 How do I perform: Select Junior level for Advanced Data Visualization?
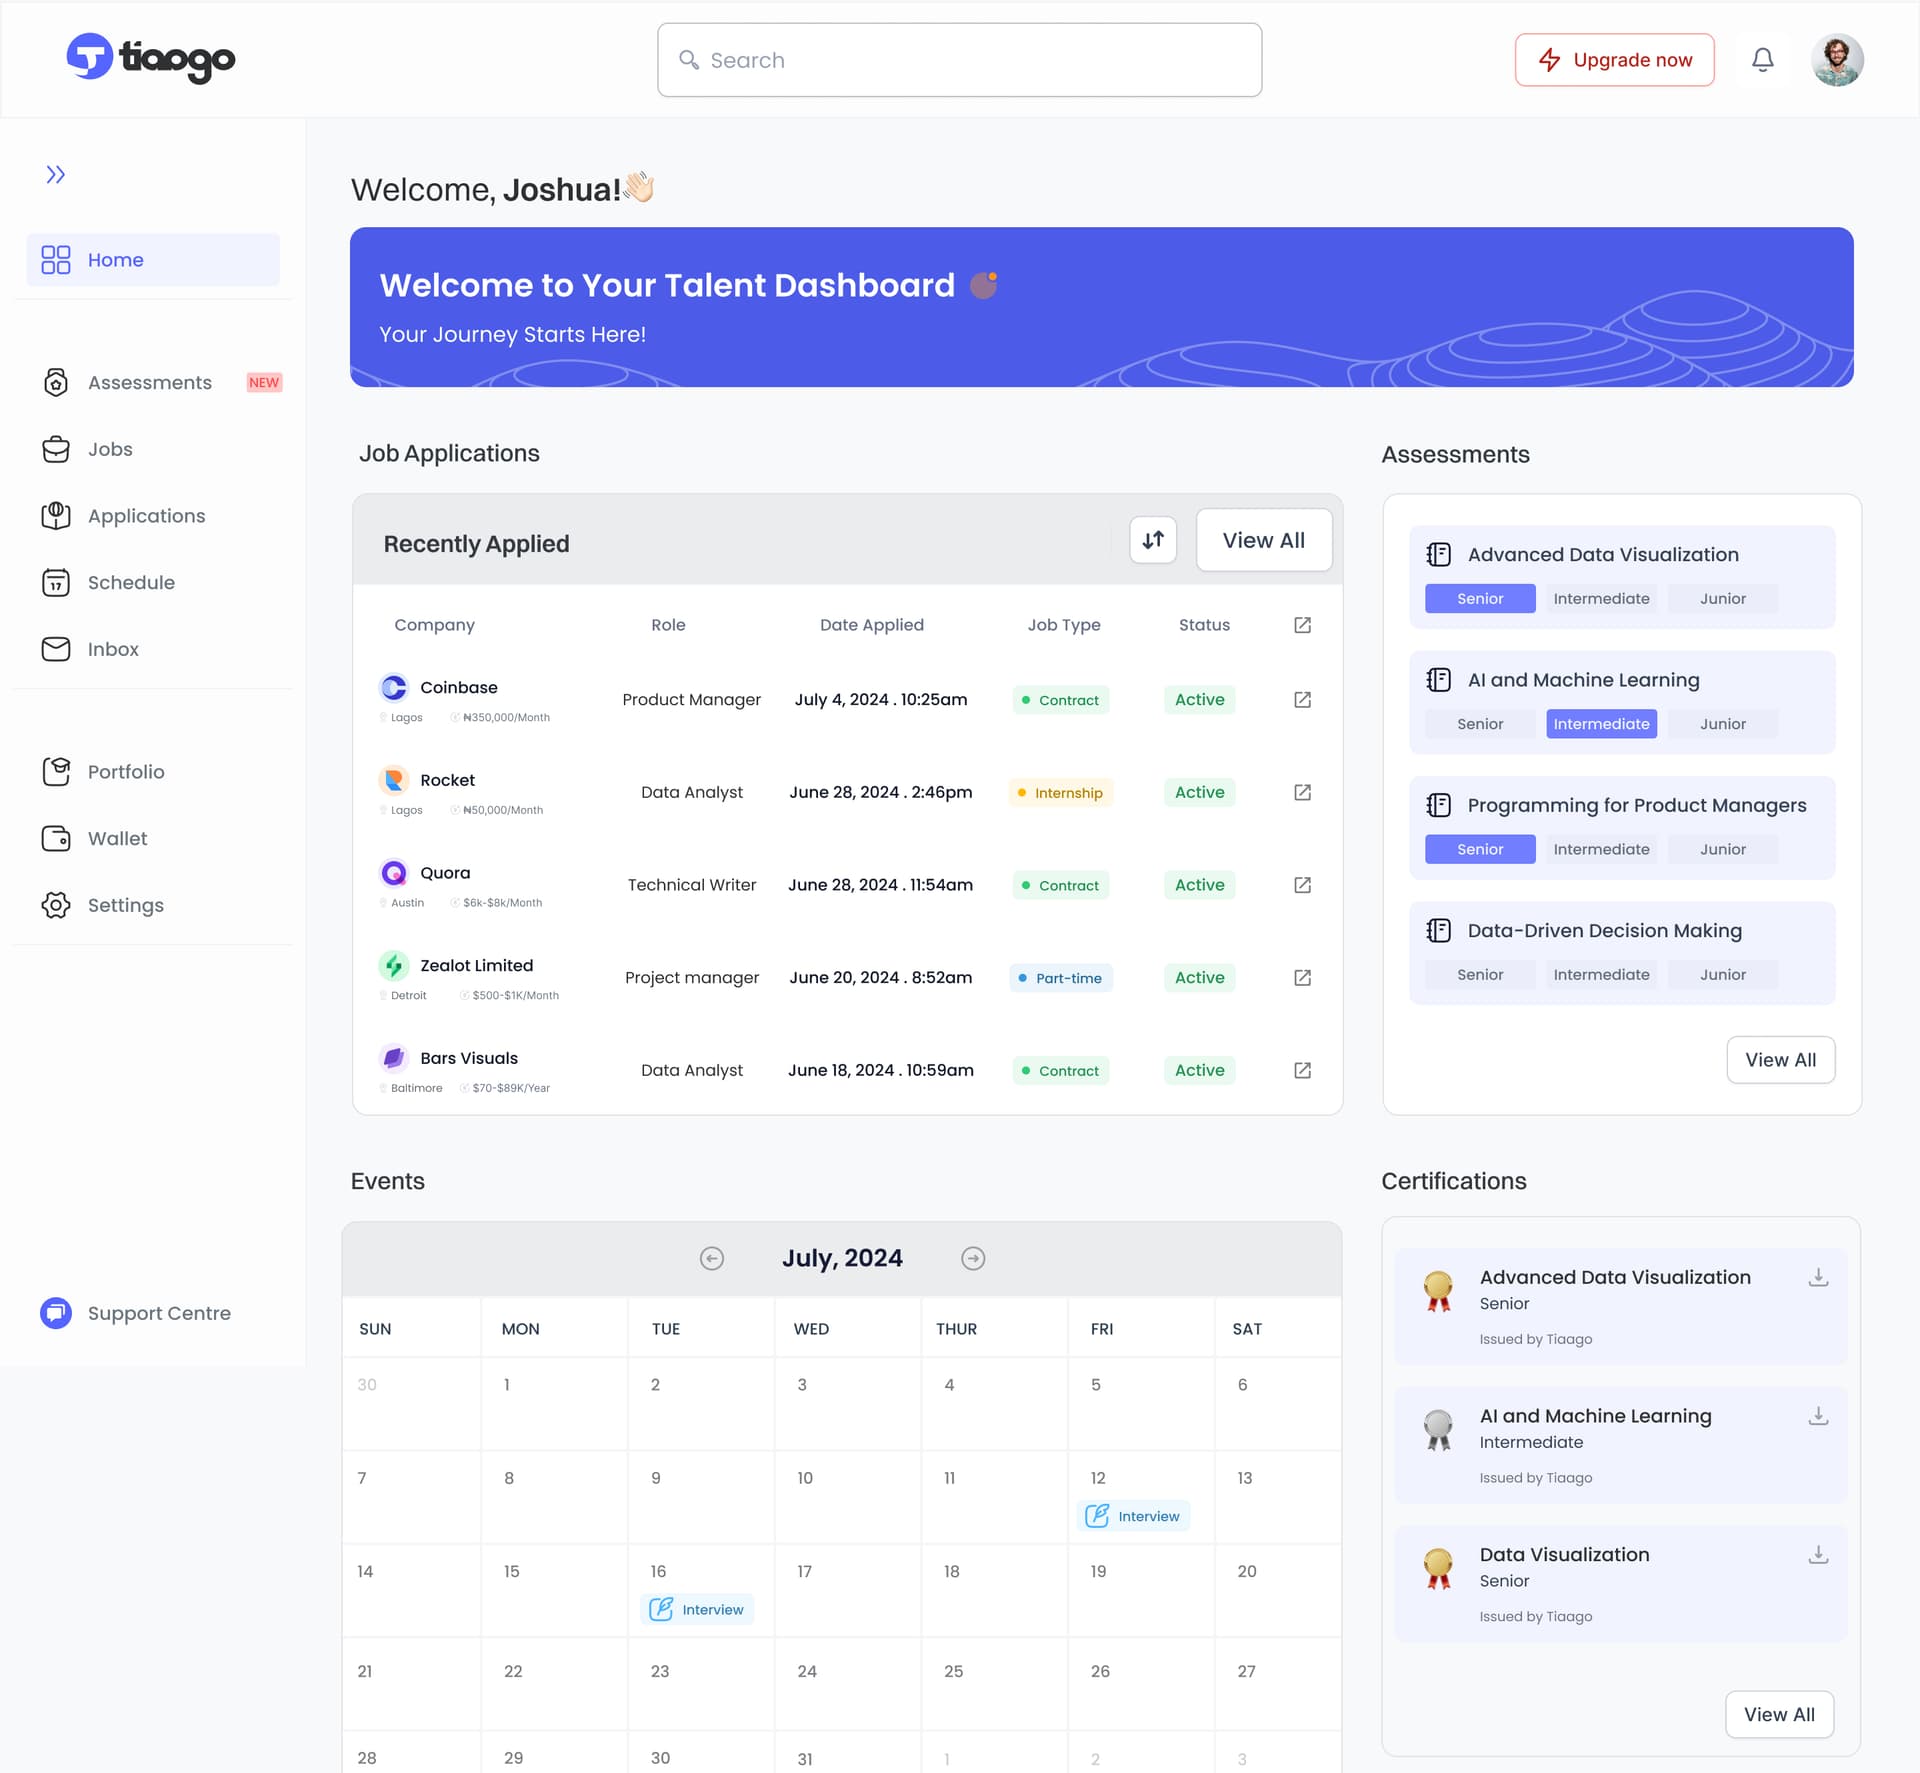(1722, 598)
